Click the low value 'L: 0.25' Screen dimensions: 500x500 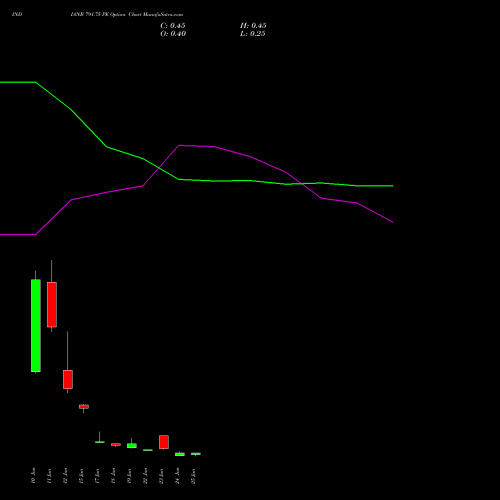click(253, 34)
